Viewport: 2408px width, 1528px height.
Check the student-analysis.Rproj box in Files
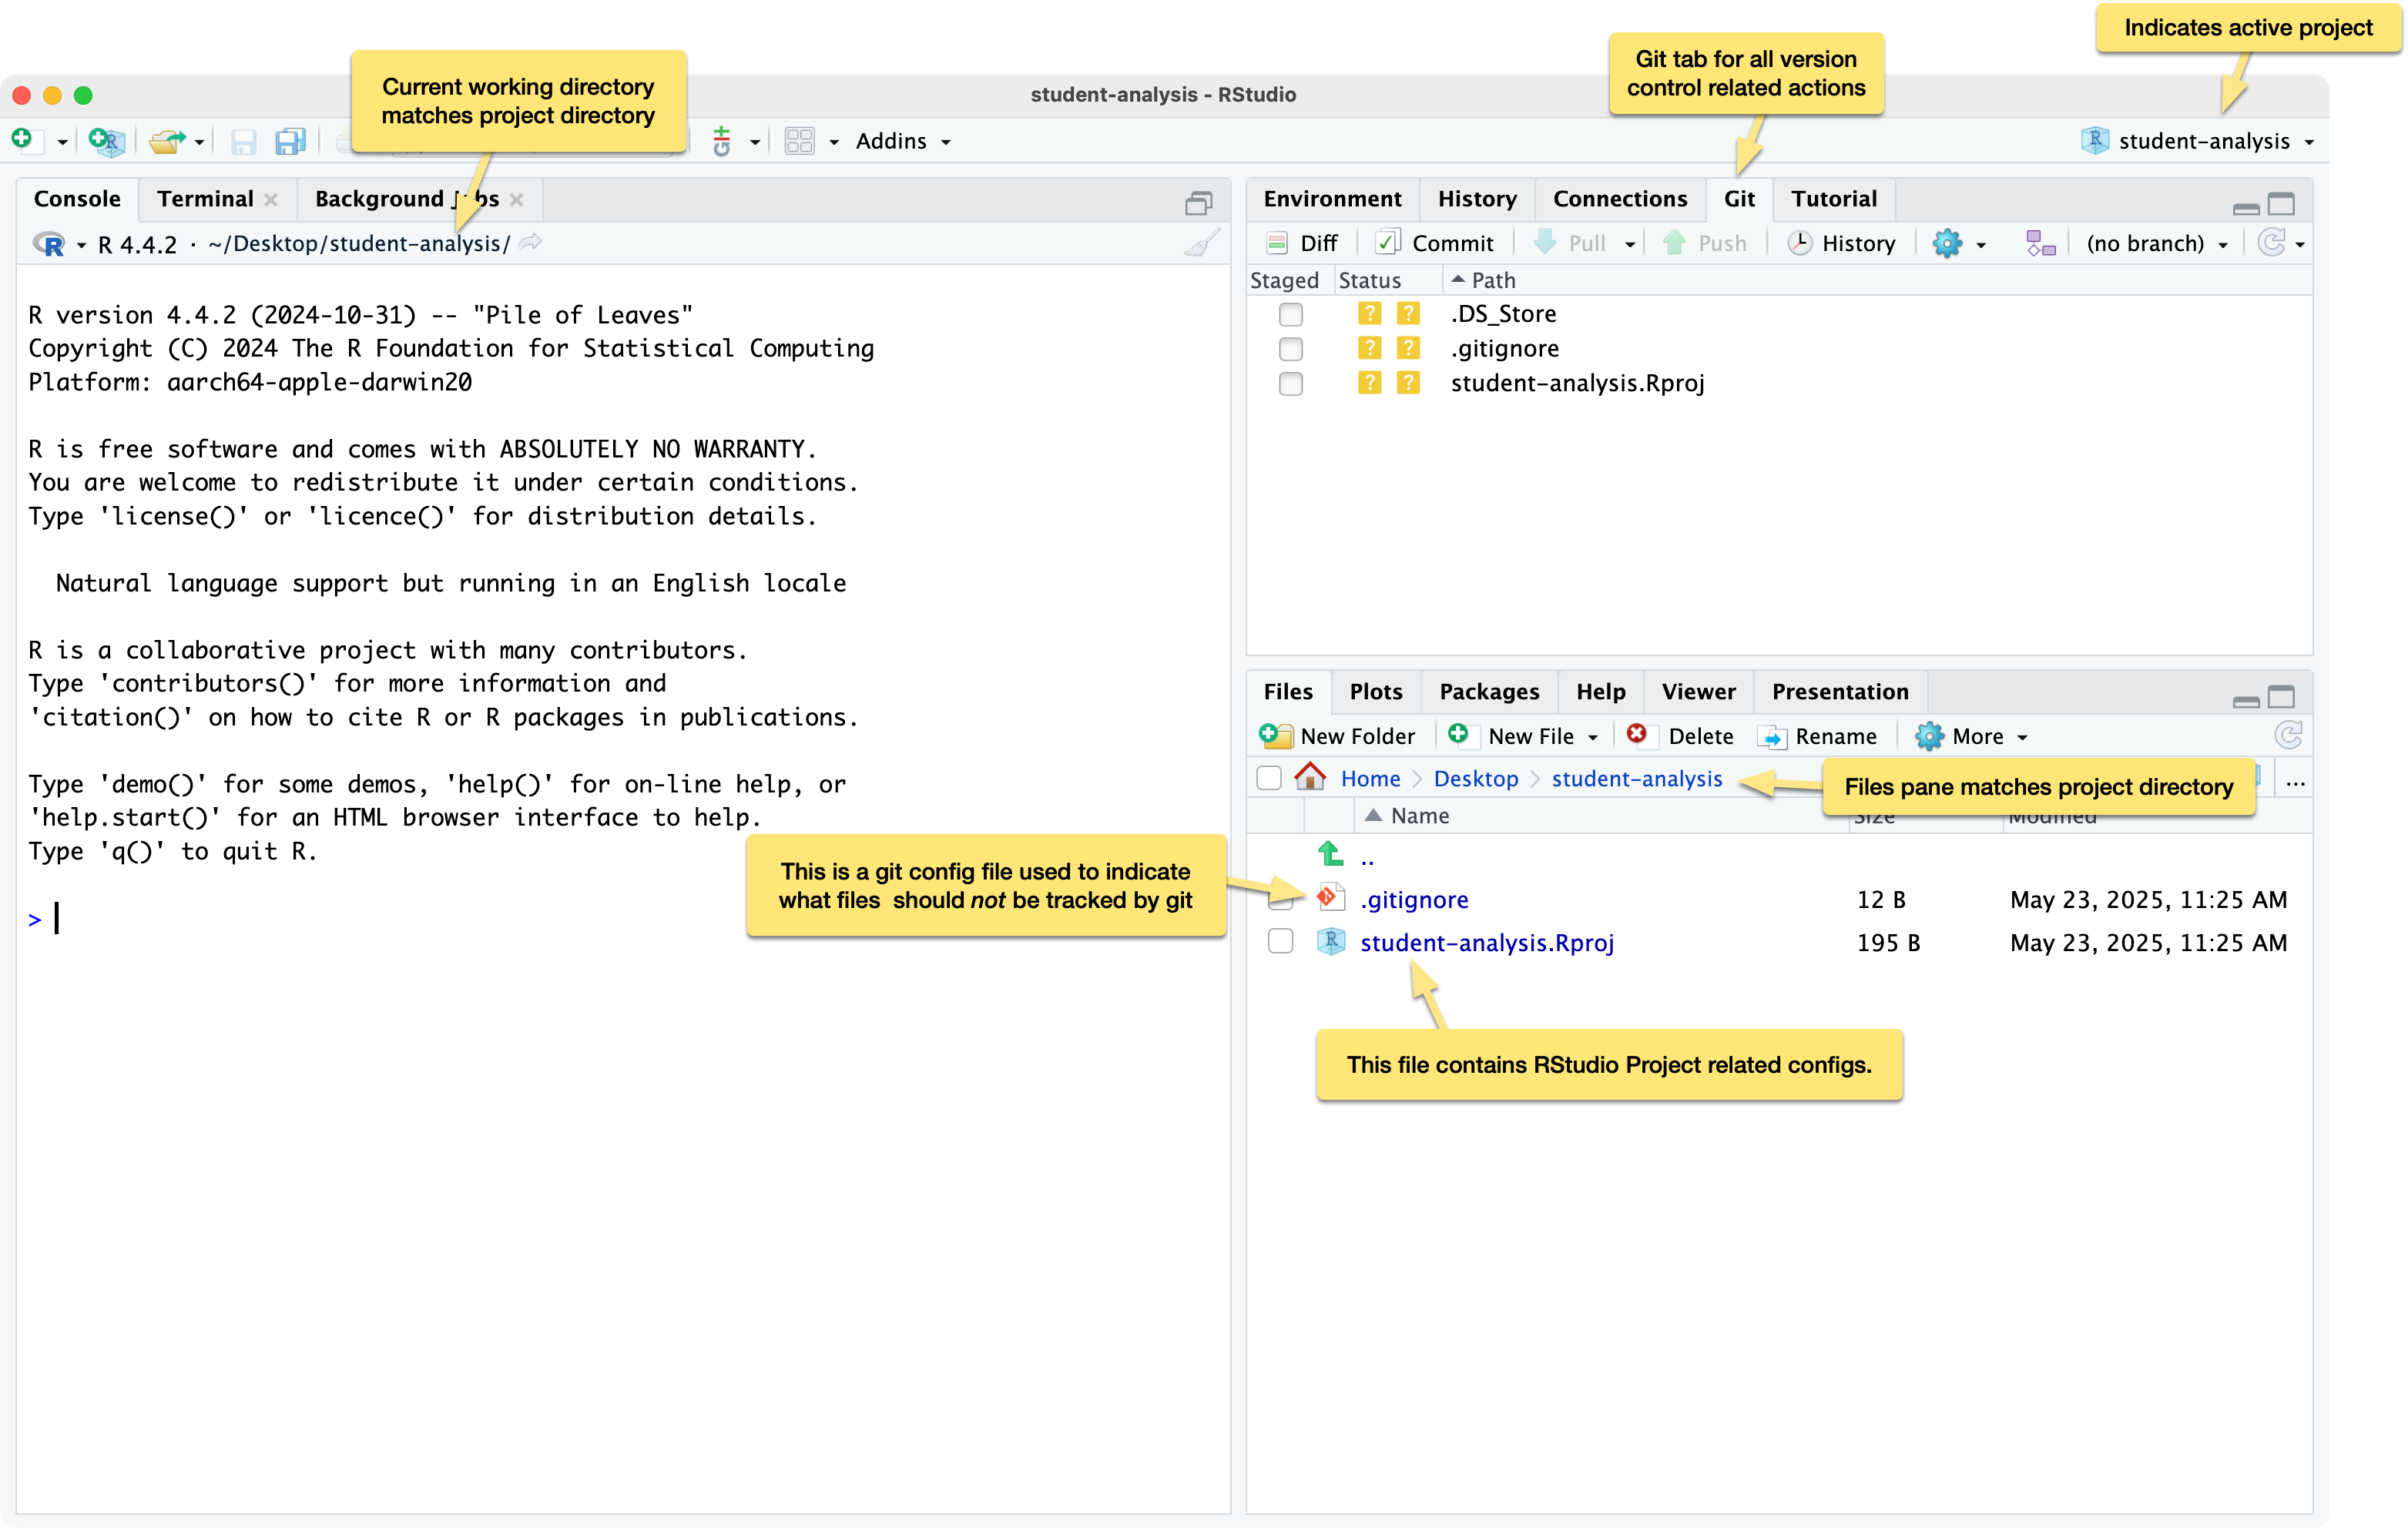click(1280, 942)
